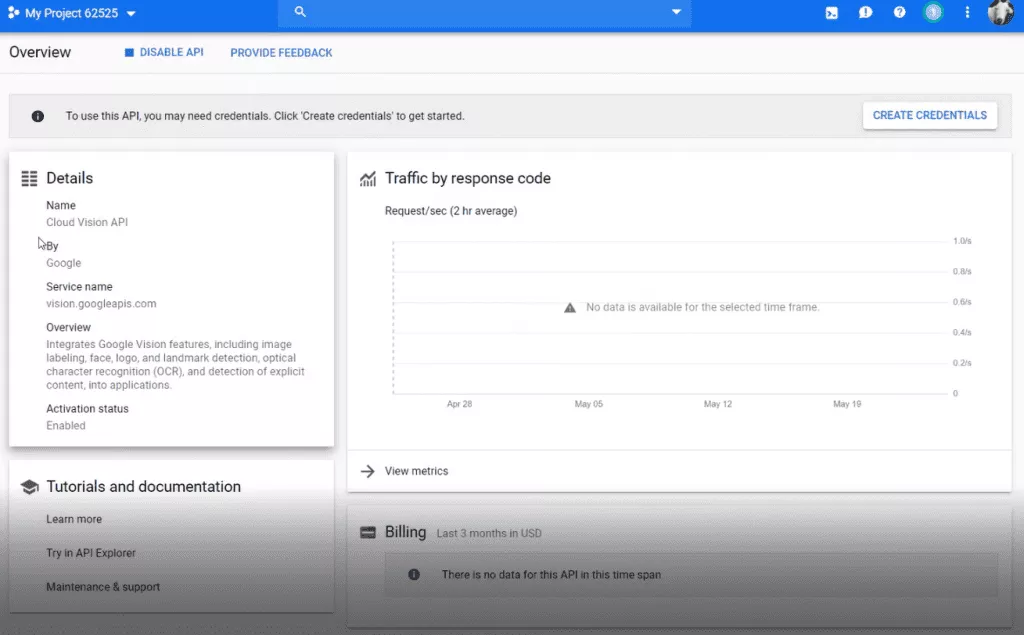Click the square stop icon beside Disable API
The height and width of the screenshot is (635, 1024).
(129, 52)
